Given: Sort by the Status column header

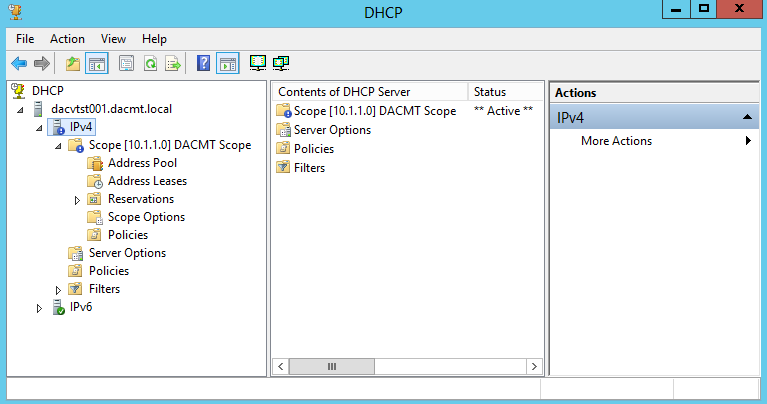Looking at the screenshot, I should pos(505,92).
